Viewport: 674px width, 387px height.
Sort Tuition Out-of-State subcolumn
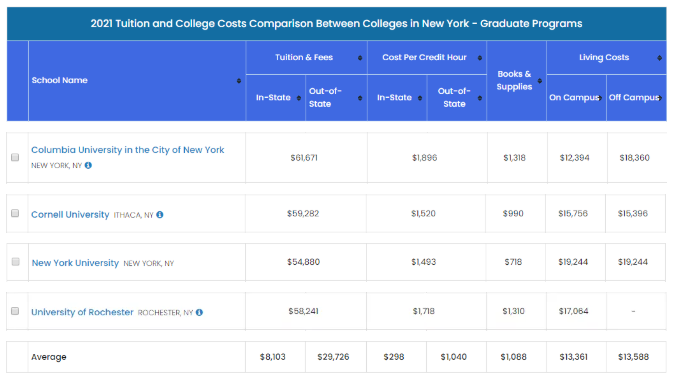pyautogui.click(x=360, y=98)
